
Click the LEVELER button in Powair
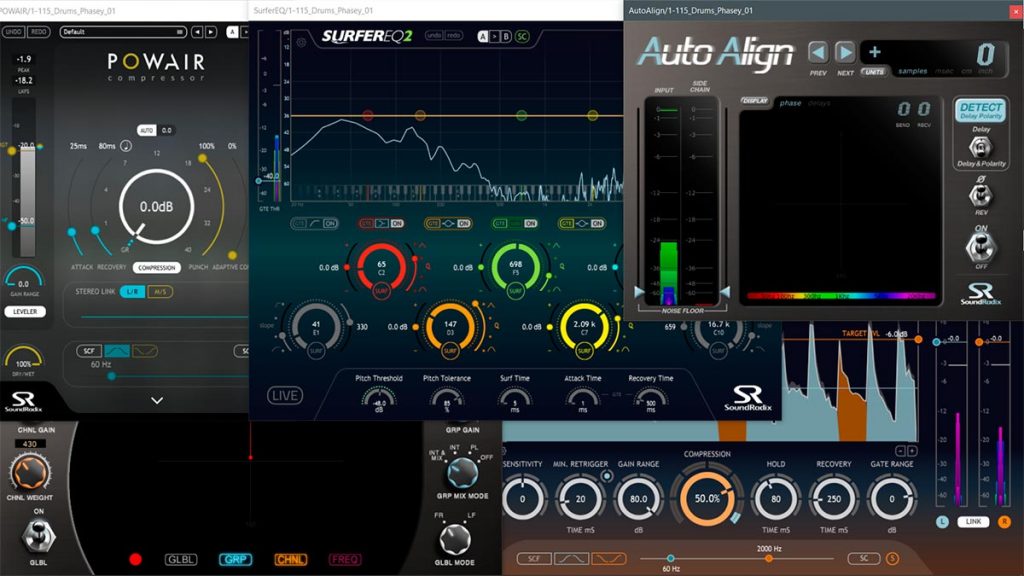tap(25, 312)
